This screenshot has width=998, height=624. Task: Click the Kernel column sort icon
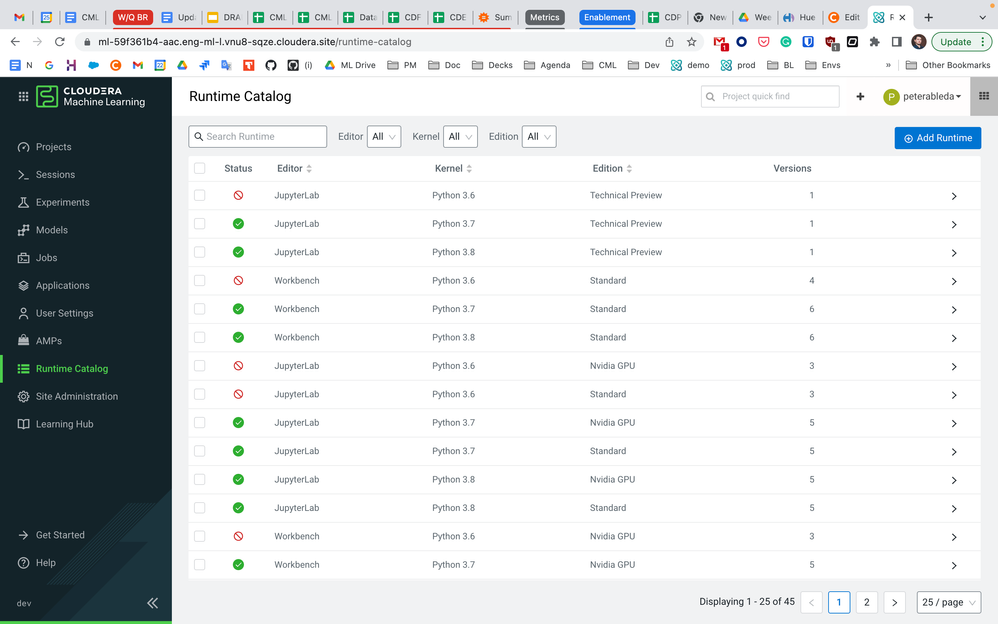tap(469, 169)
